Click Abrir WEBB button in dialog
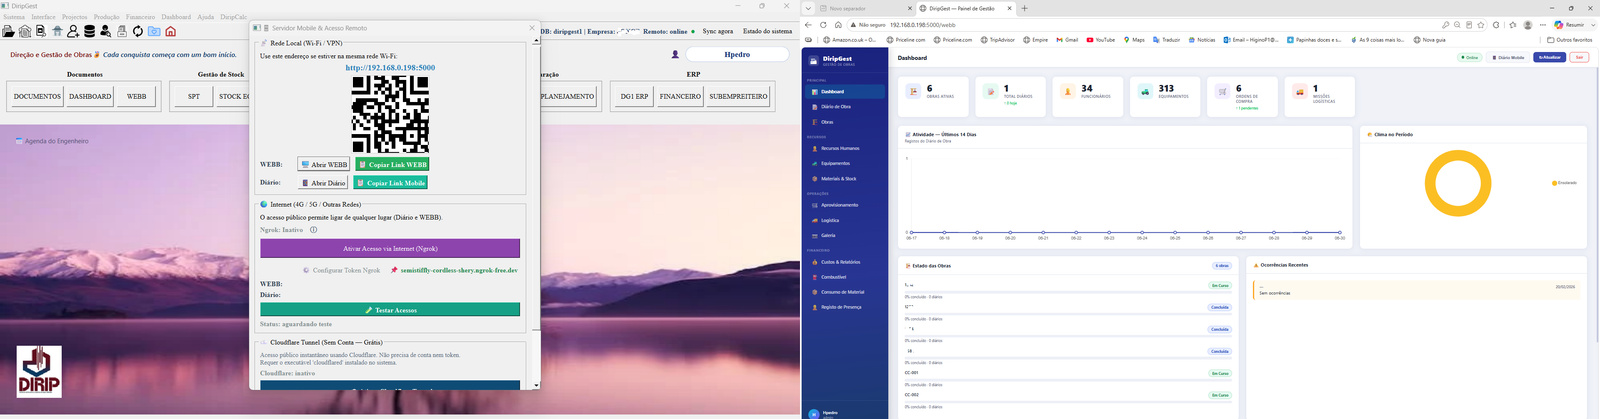The image size is (1600, 419). [323, 164]
